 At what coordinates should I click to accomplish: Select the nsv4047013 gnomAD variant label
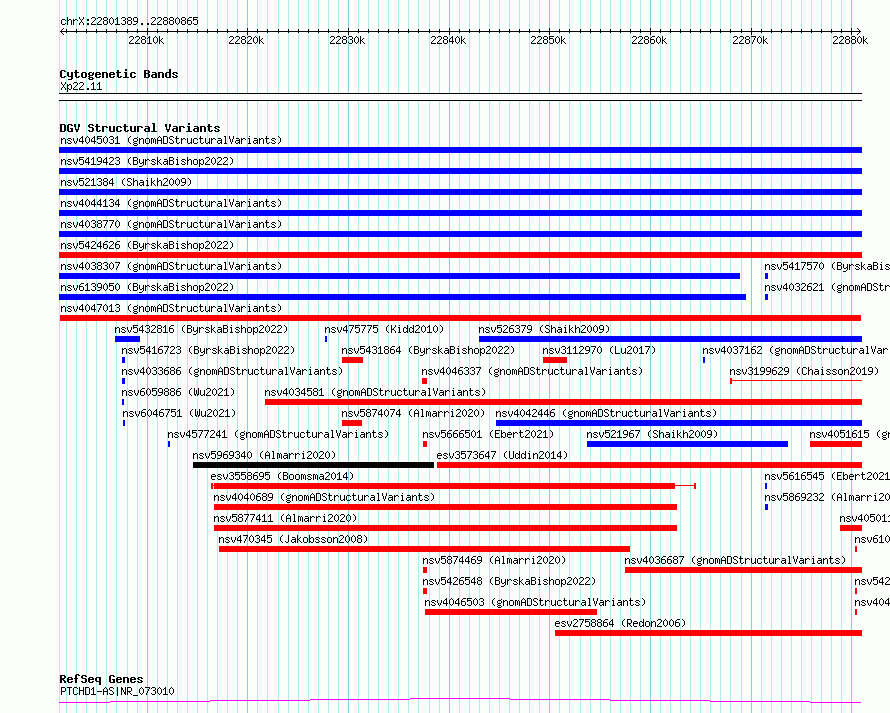click(171, 308)
